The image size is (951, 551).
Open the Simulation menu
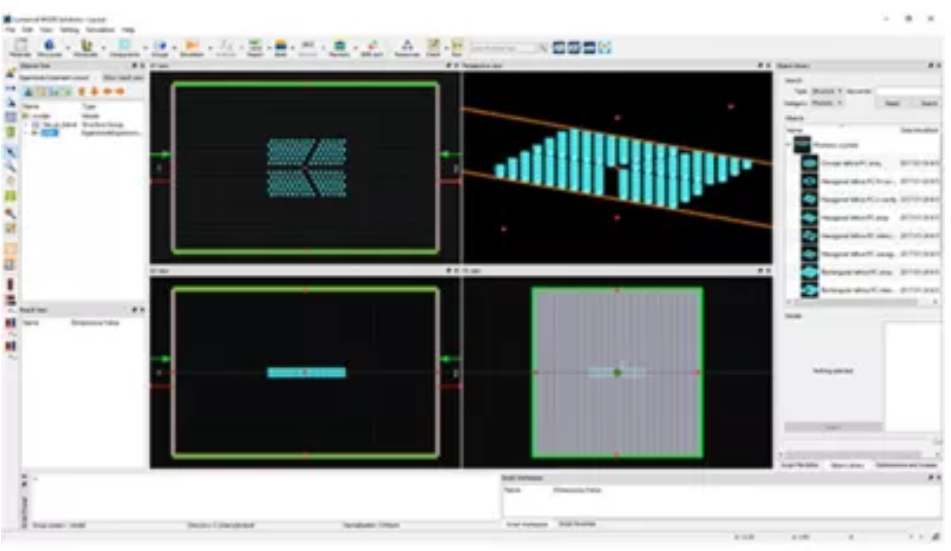[x=100, y=29]
